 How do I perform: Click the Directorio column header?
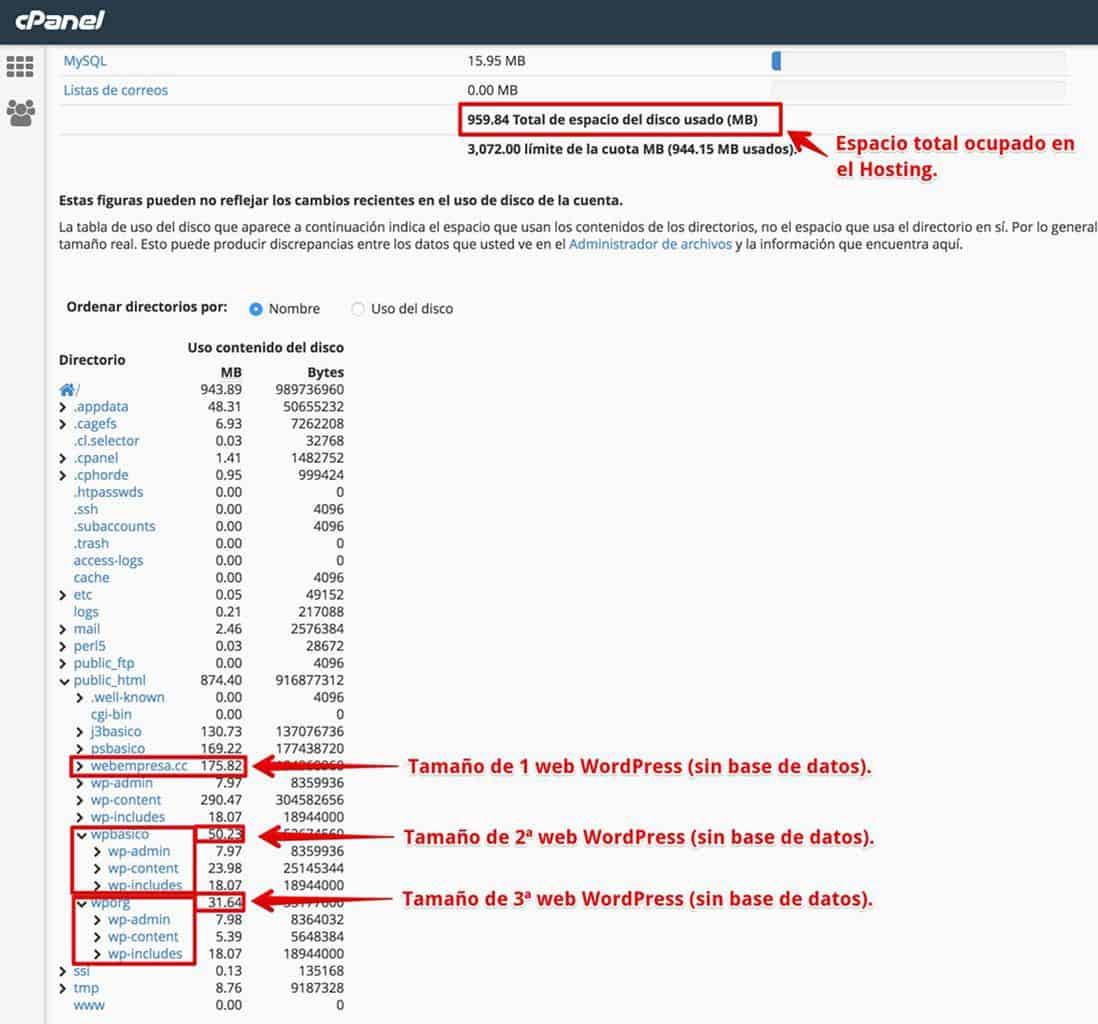pos(92,360)
